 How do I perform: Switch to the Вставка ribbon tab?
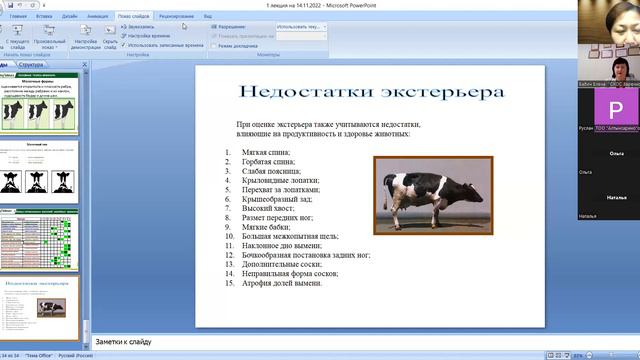tap(44, 16)
